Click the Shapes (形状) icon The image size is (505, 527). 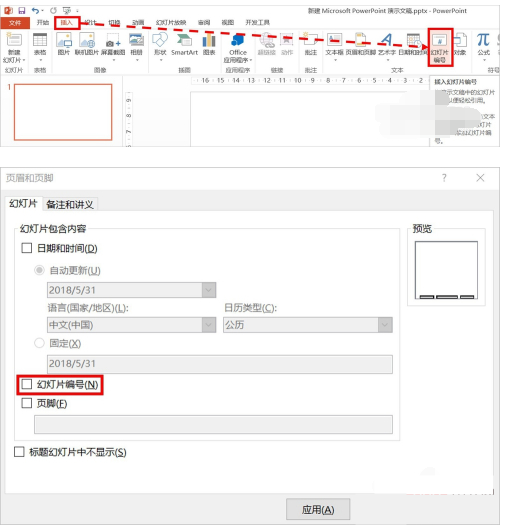click(x=160, y=40)
